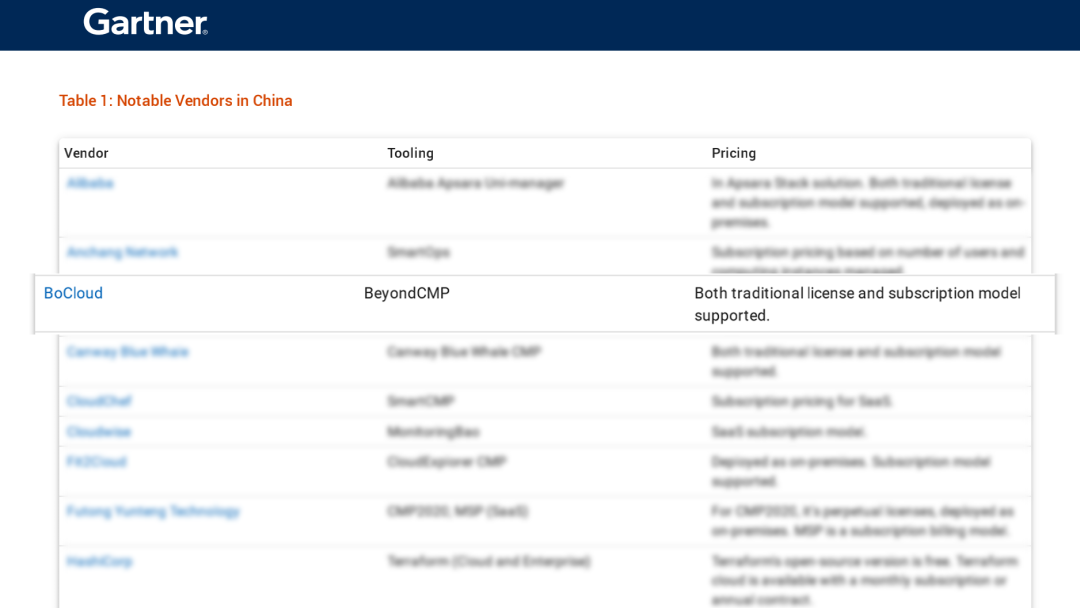Click the Pricing column header

coord(734,153)
